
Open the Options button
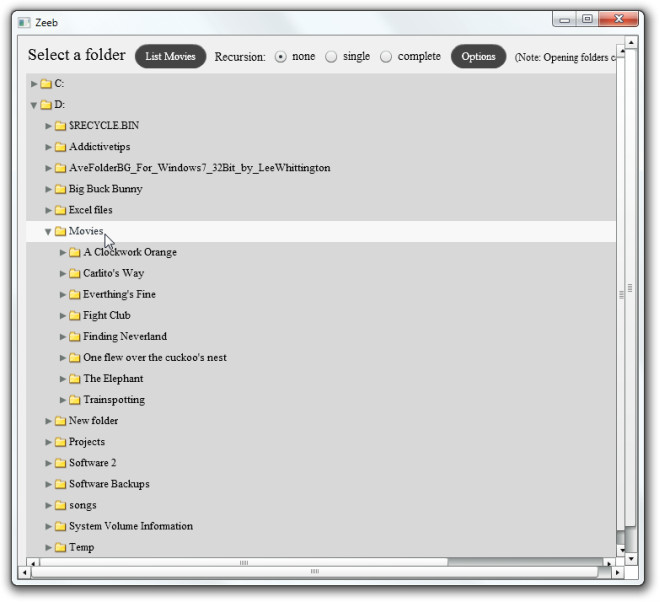[478, 56]
